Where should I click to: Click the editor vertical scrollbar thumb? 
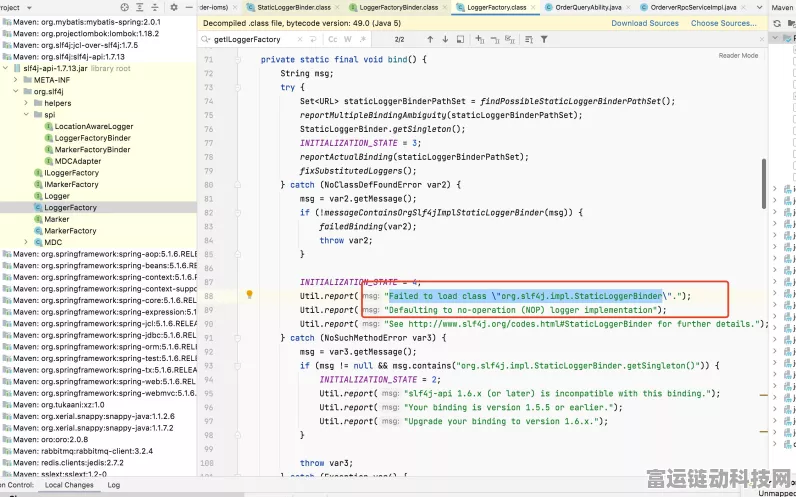pyautogui.click(x=764, y=183)
